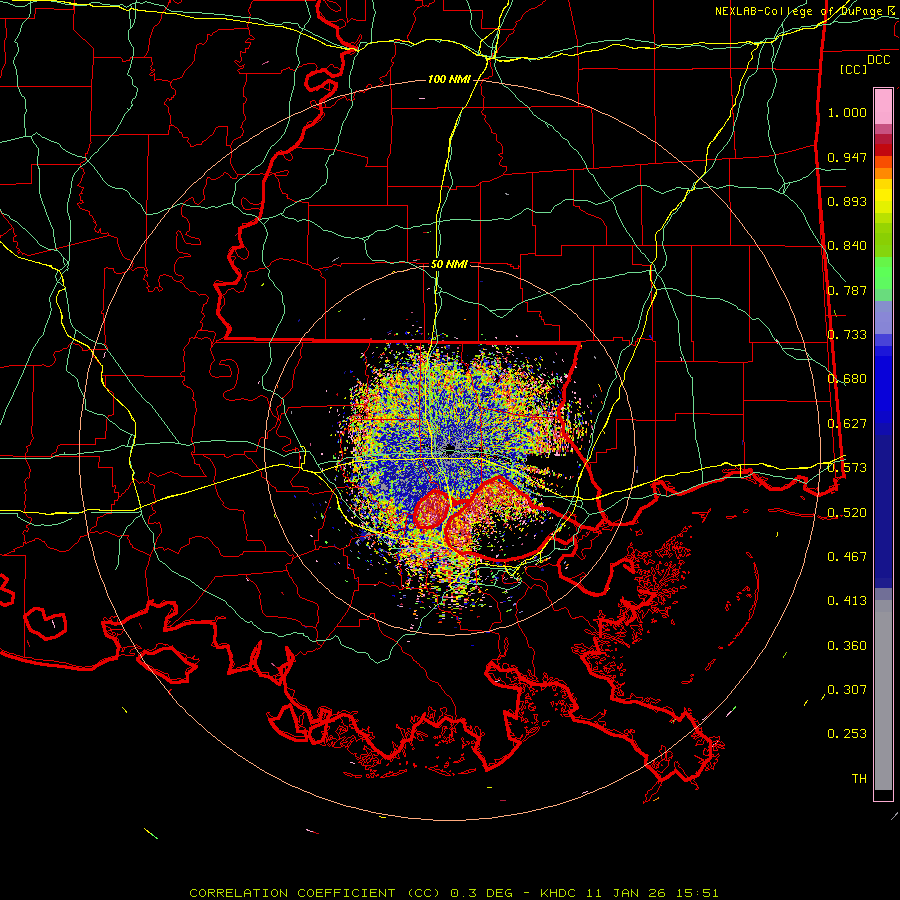
Task: Select the 1.000 scale value
Action: pyautogui.click(x=847, y=112)
